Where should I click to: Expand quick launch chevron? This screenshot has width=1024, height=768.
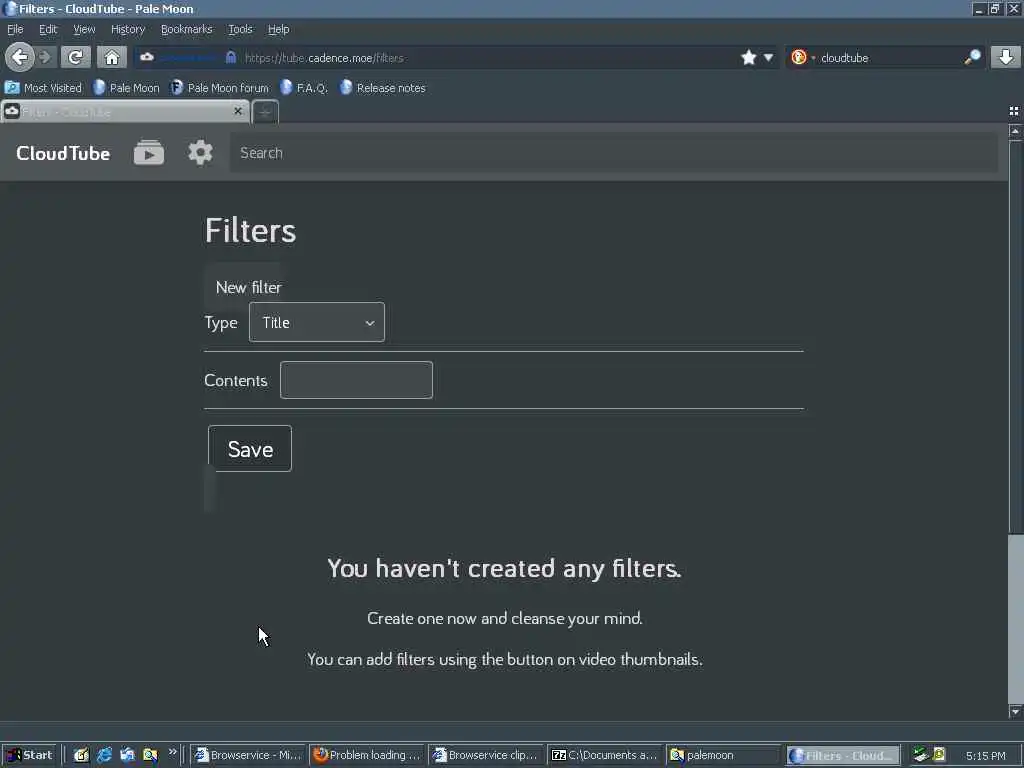coord(172,752)
